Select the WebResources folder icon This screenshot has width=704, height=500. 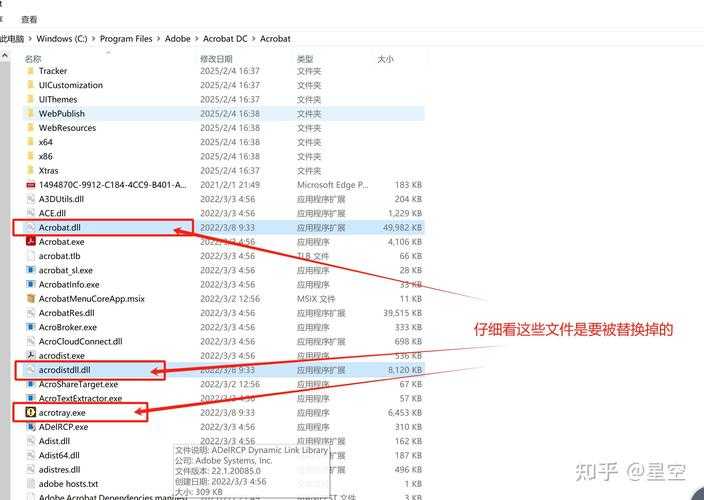click(x=30, y=128)
